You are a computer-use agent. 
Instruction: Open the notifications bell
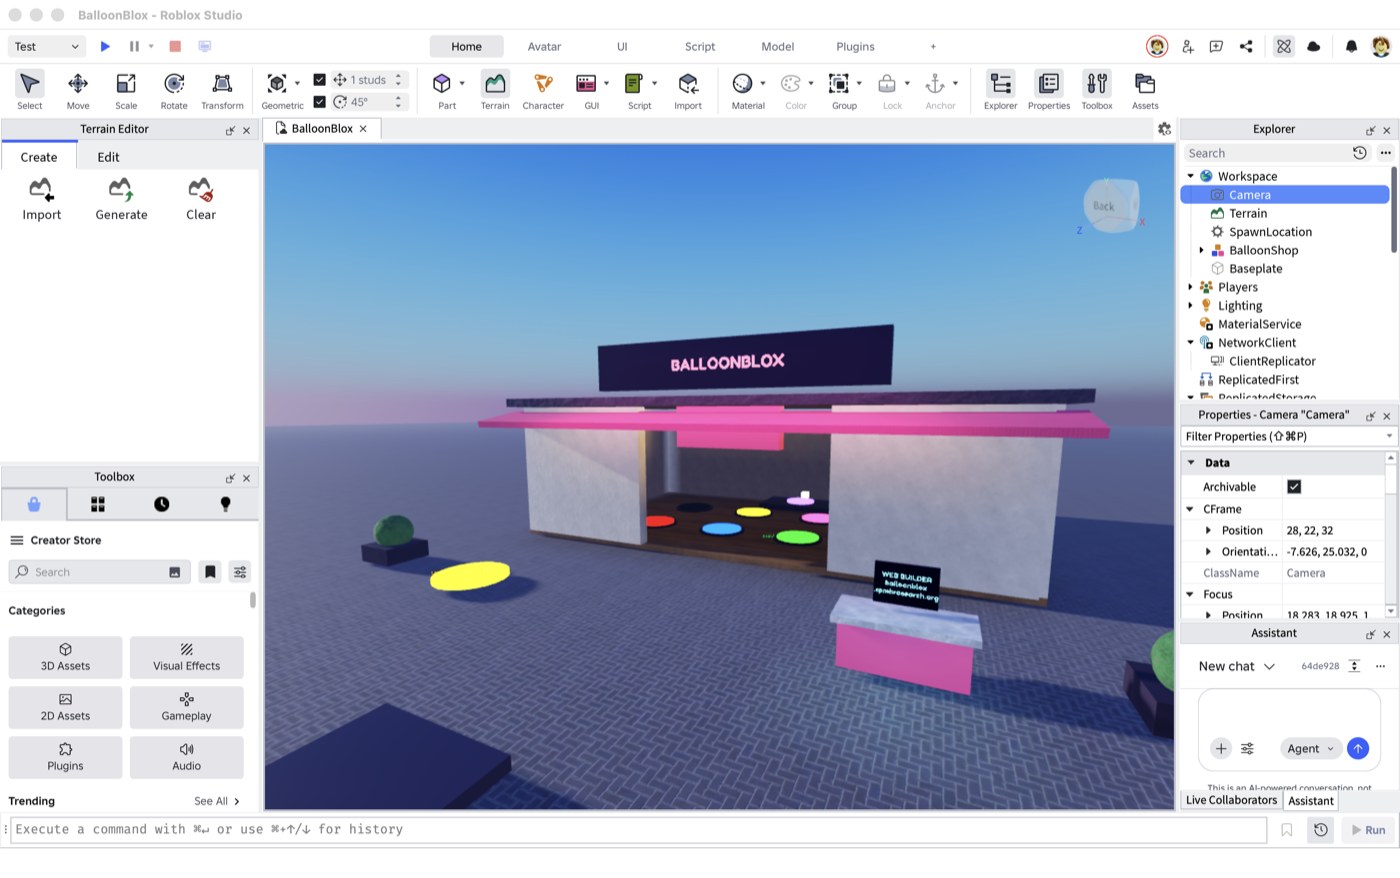pyautogui.click(x=1351, y=46)
